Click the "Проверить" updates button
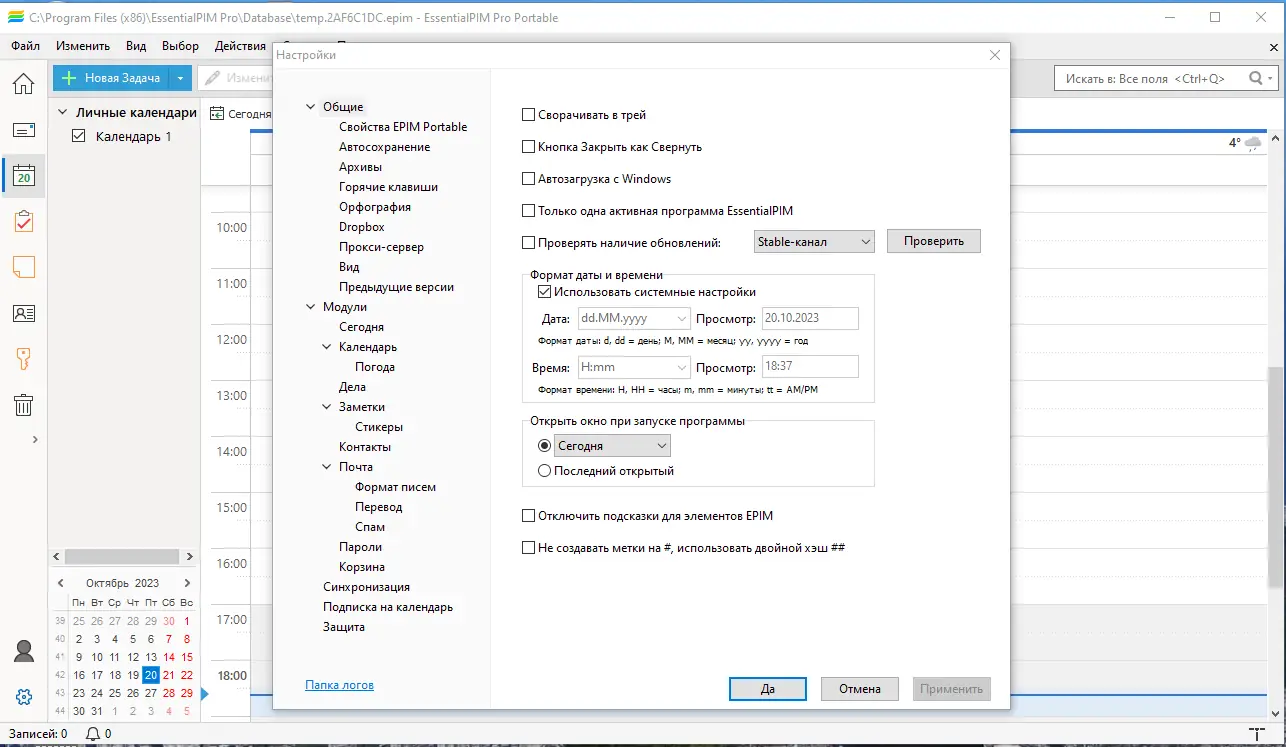Image resolution: width=1286 pixels, height=747 pixels. point(934,241)
